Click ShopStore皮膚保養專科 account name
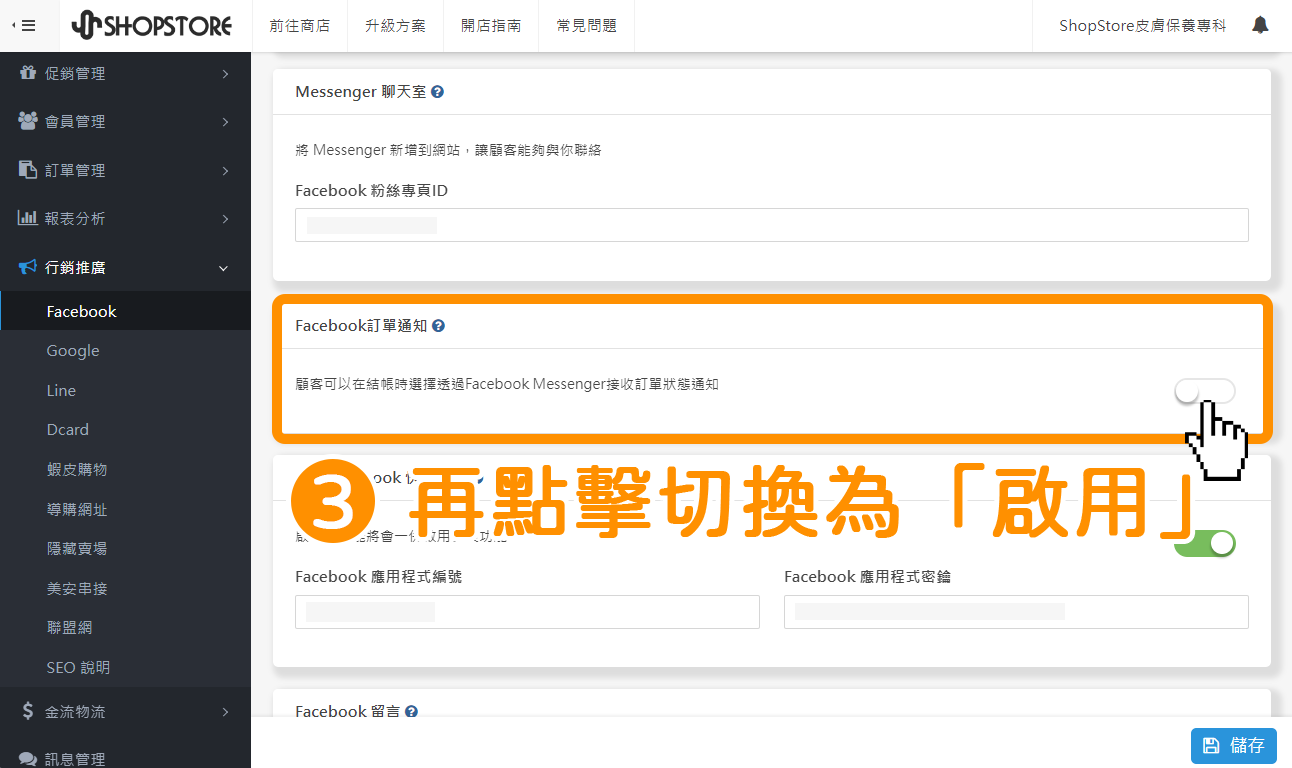This screenshot has height=768, width=1292. pos(1142,26)
